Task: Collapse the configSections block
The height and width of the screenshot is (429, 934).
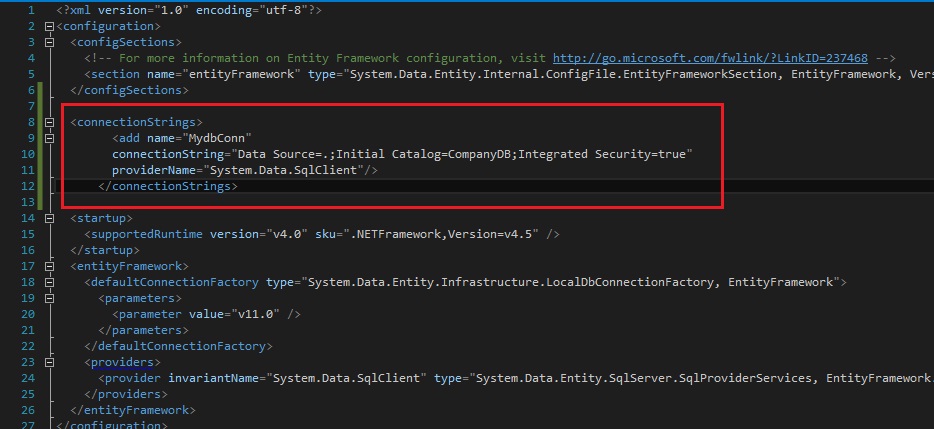Action: coord(49,42)
